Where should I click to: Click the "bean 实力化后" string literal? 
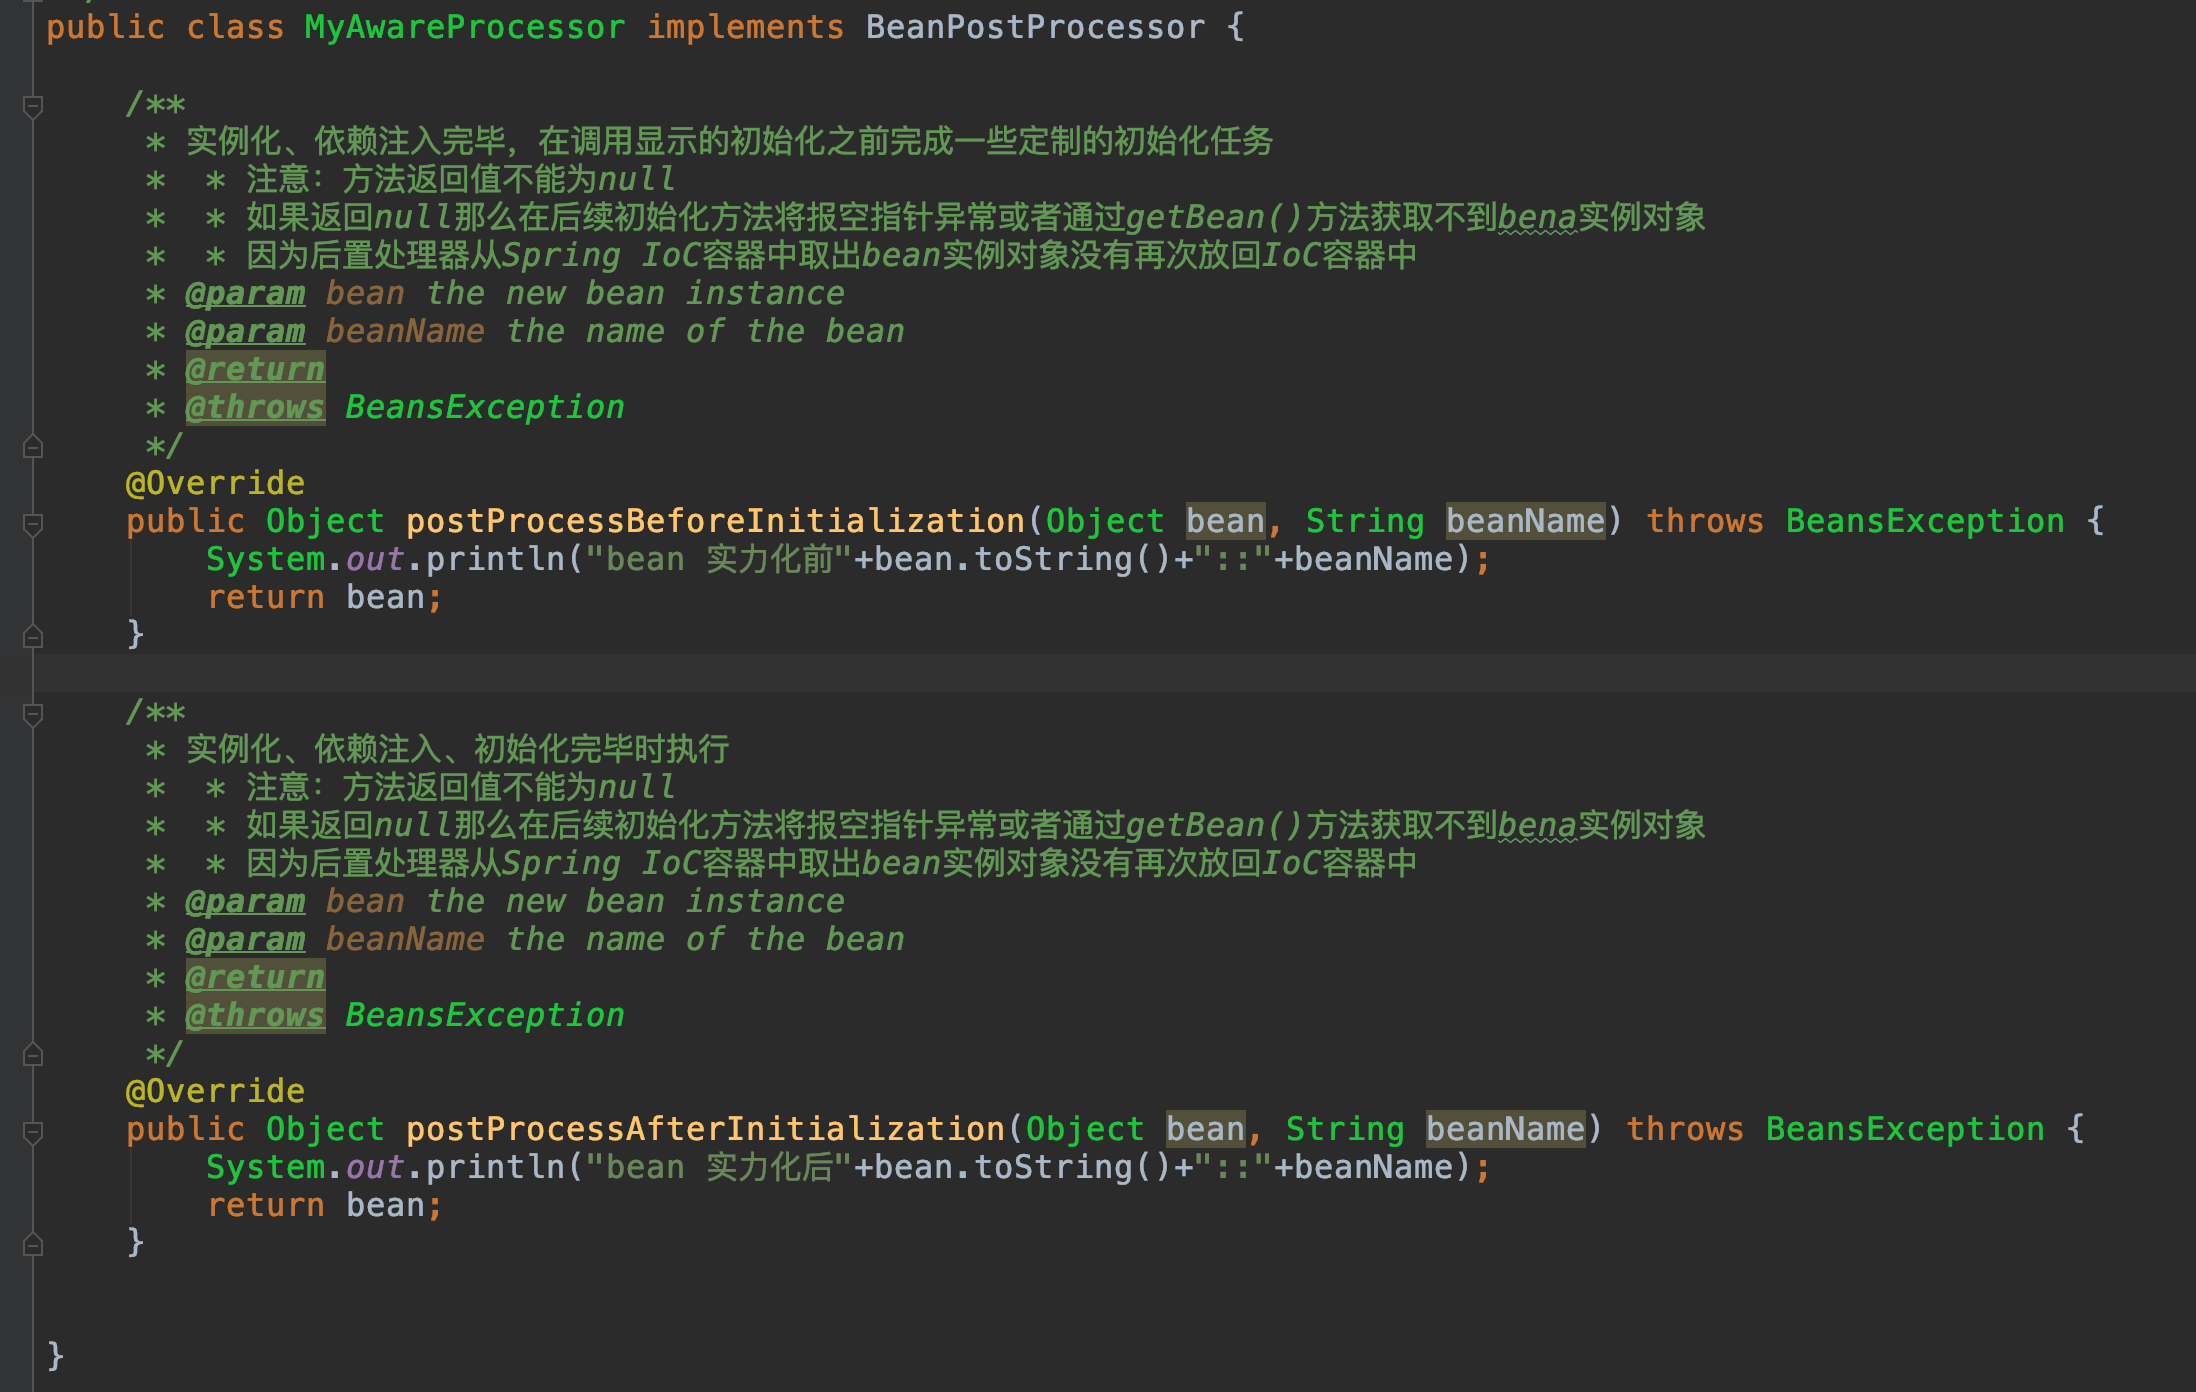click(x=718, y=1167)
